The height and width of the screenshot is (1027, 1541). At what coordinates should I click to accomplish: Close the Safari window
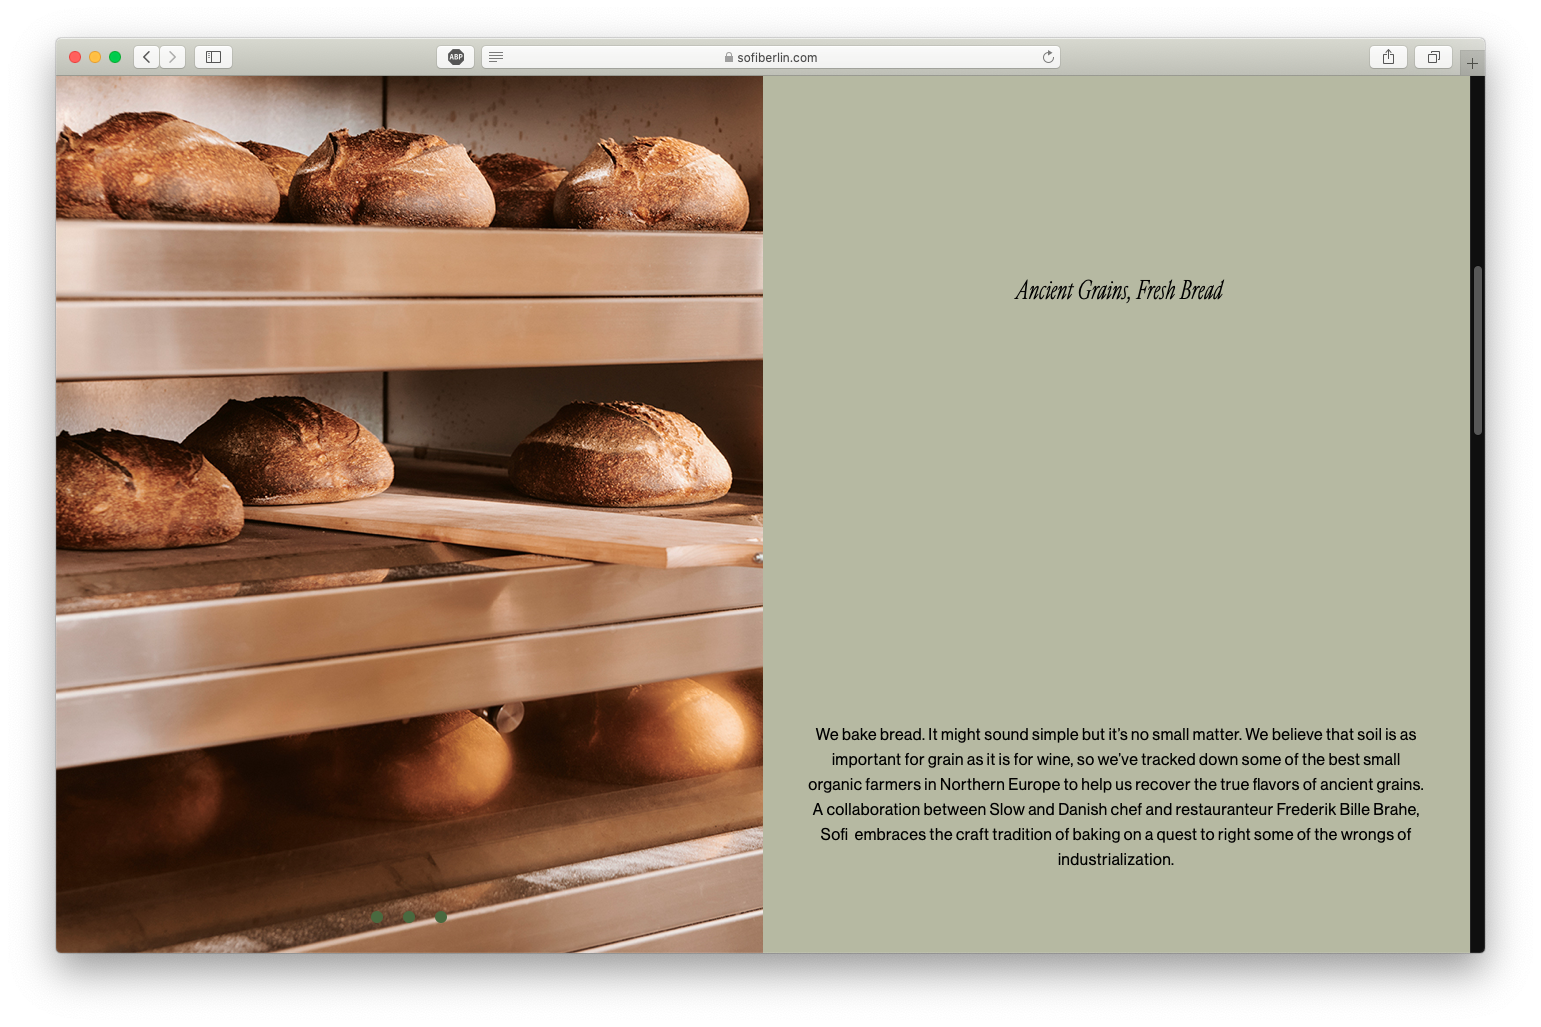[x=75, y=57]
